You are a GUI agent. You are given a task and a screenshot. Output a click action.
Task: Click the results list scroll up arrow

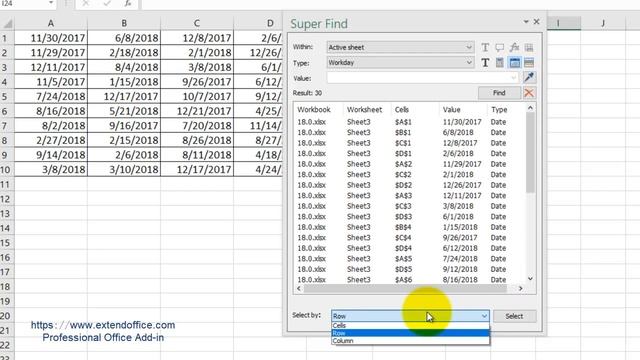click(x=530, y=108)
